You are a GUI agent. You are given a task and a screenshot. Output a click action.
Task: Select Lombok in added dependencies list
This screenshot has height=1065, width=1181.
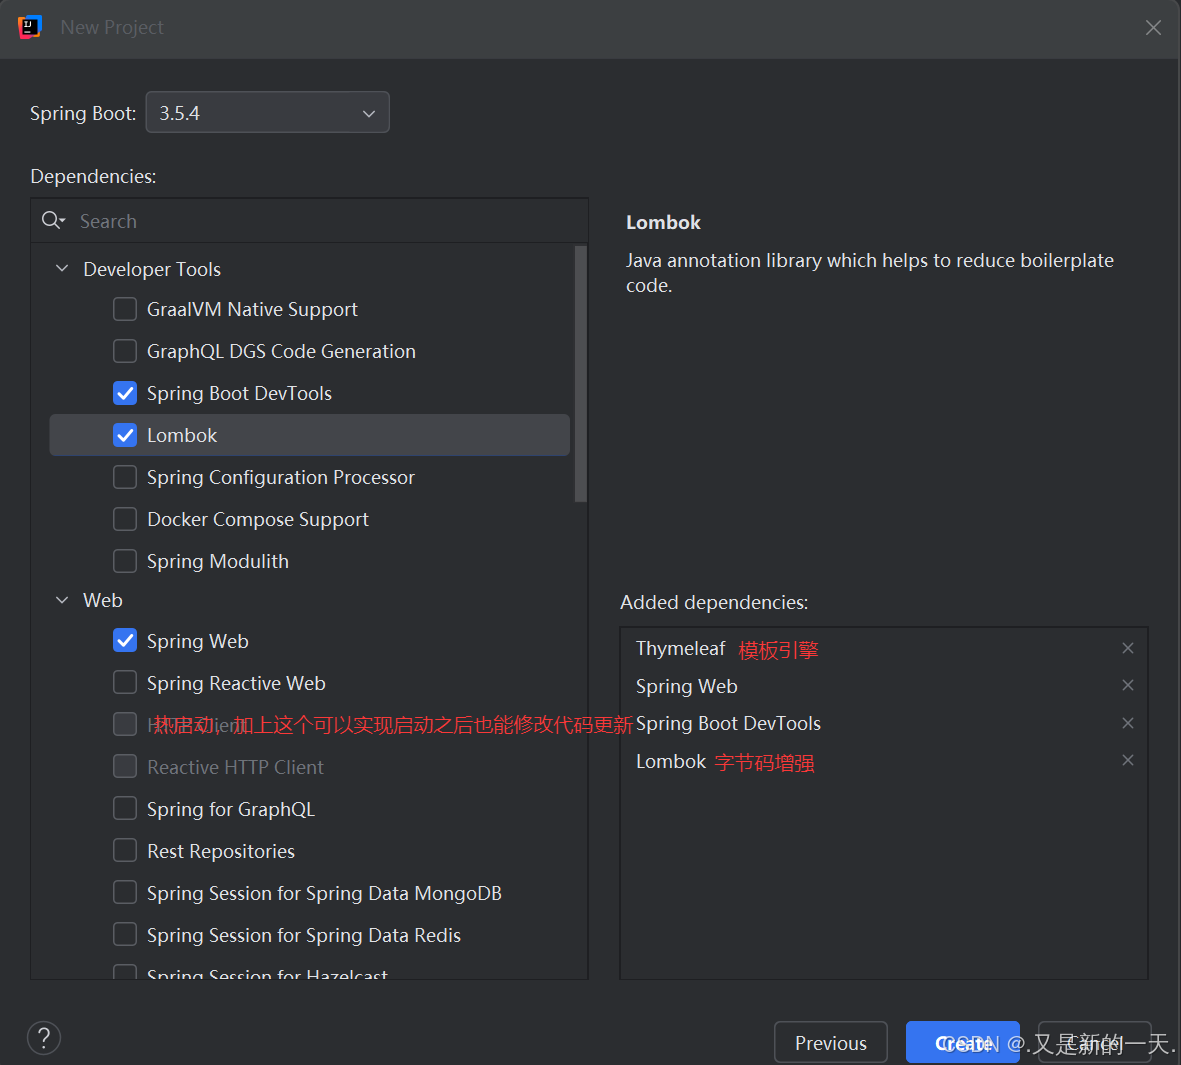click(671, 761)
